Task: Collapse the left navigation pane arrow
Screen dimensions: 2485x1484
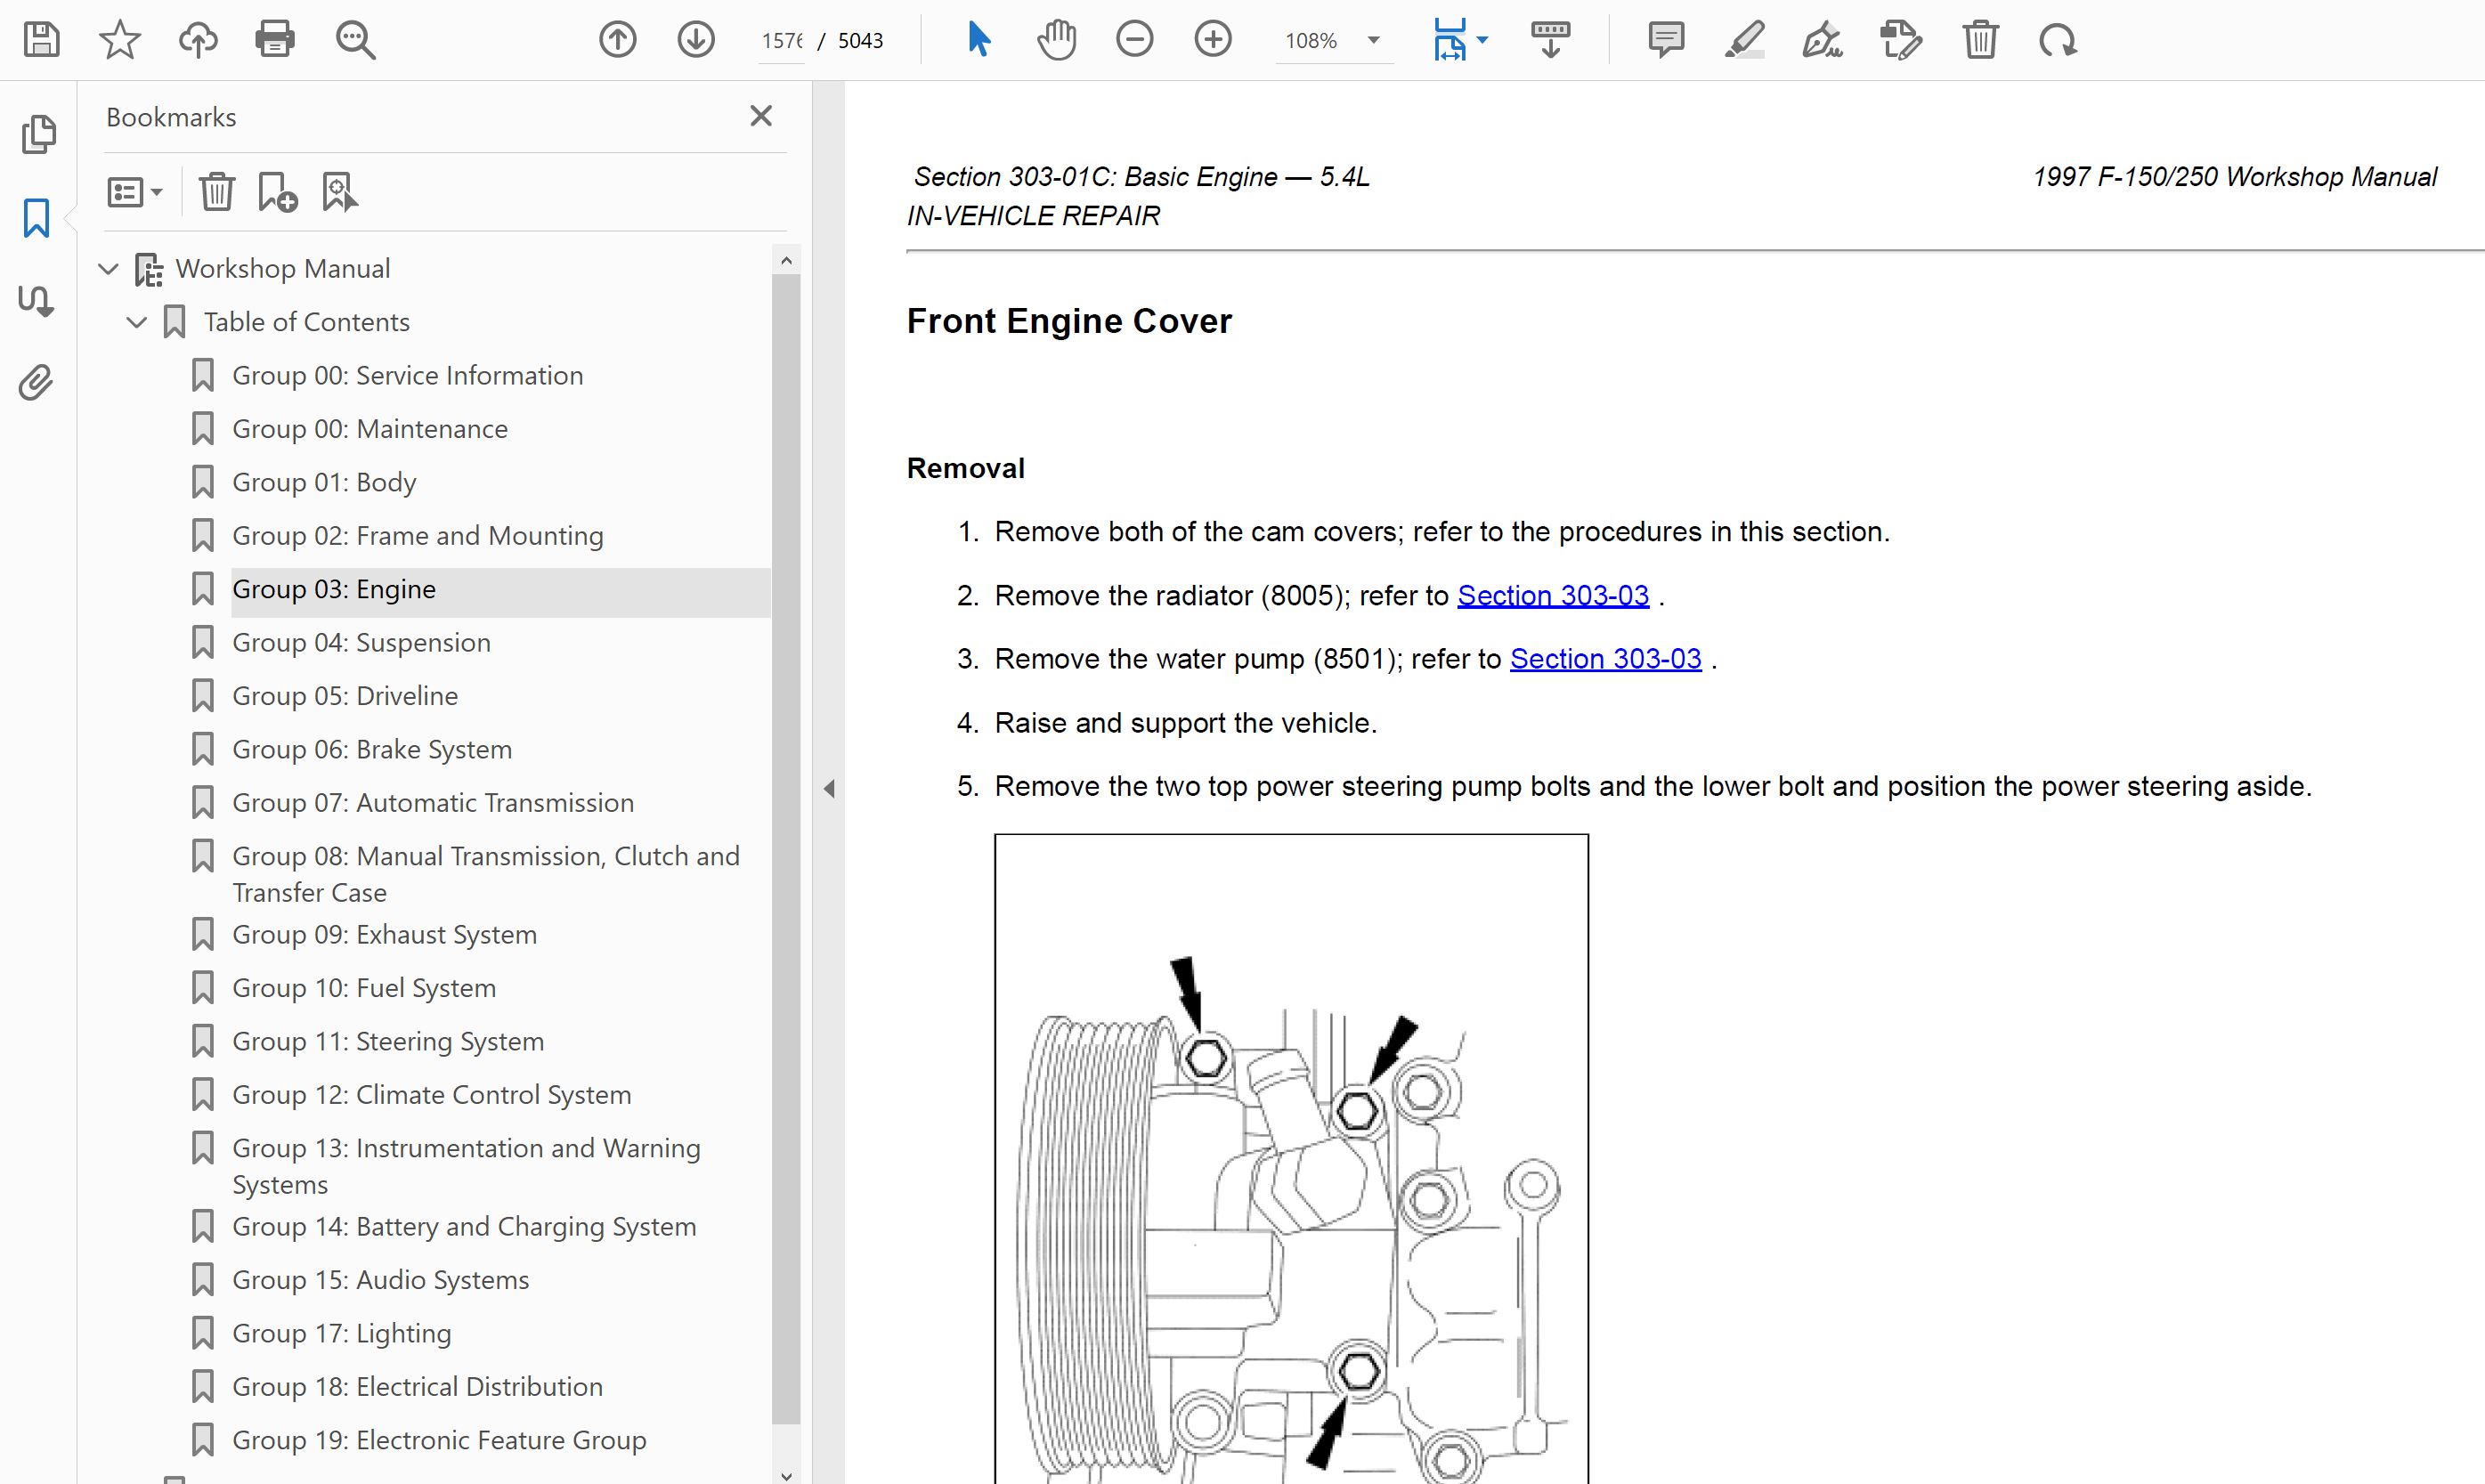Action: tap(829, 788)
